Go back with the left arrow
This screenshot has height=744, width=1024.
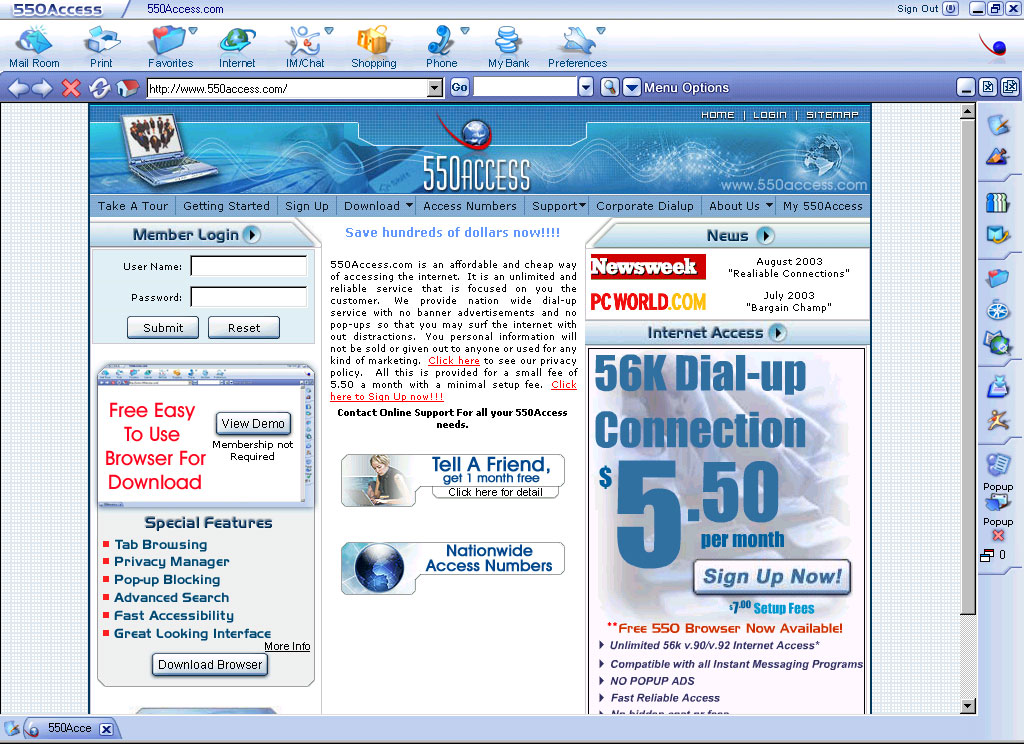(18, 88)
